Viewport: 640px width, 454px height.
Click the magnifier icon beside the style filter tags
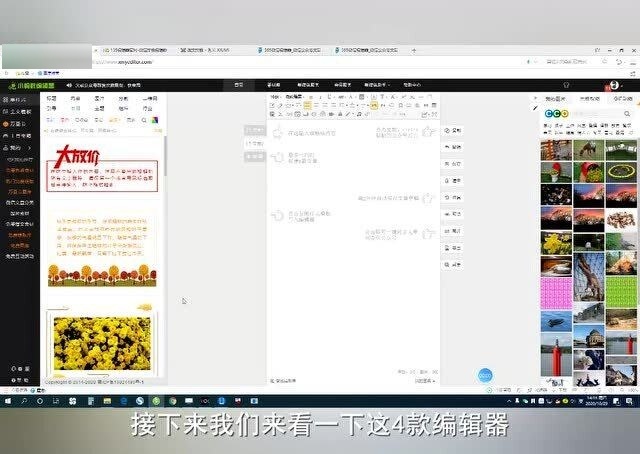[144, 120]
